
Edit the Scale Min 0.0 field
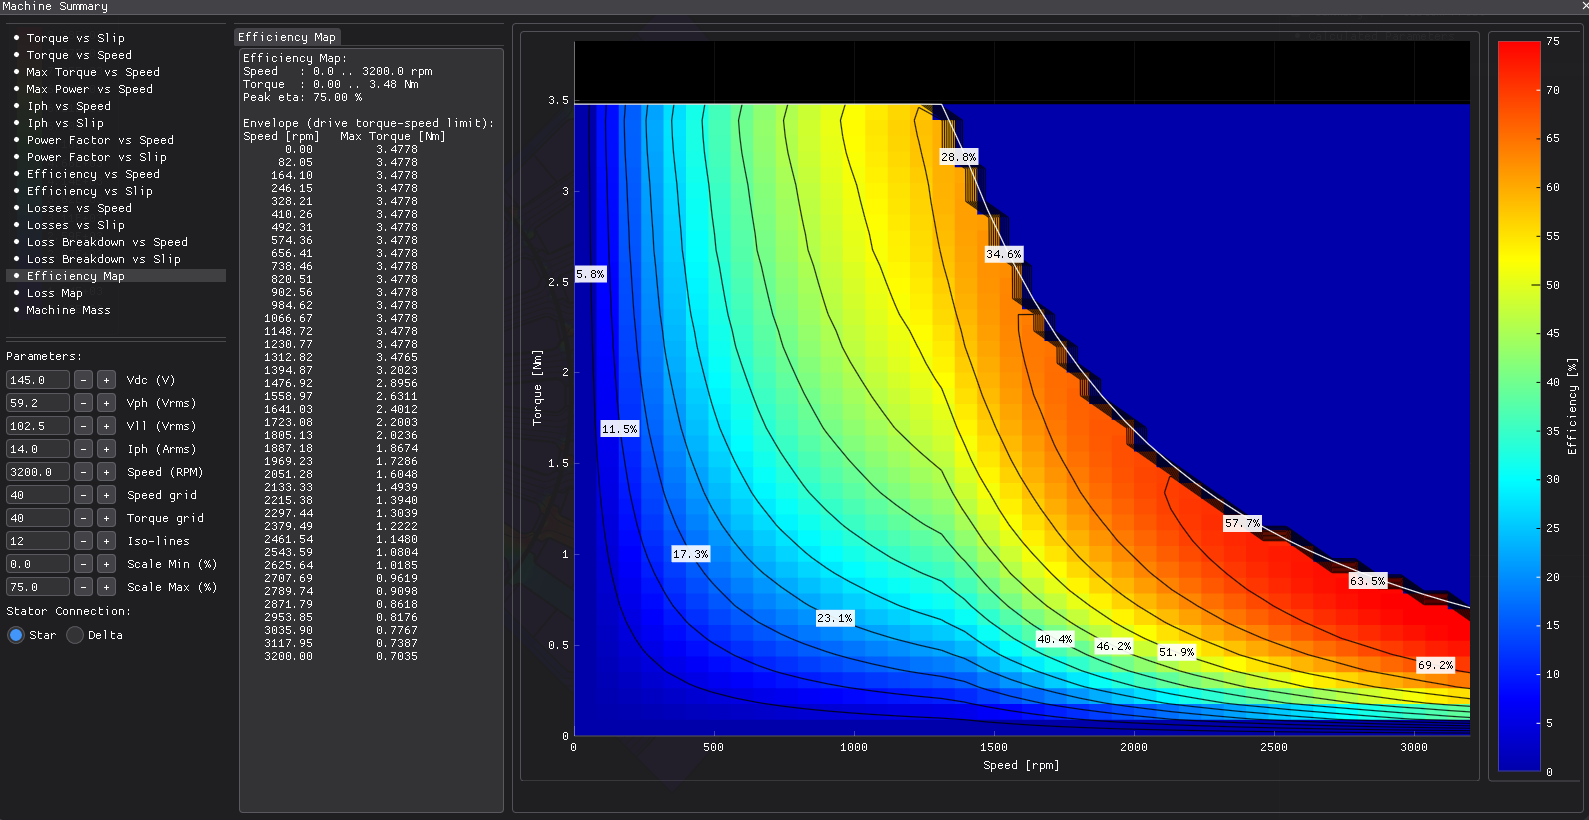pyautogui.click(x=38, y=564)
